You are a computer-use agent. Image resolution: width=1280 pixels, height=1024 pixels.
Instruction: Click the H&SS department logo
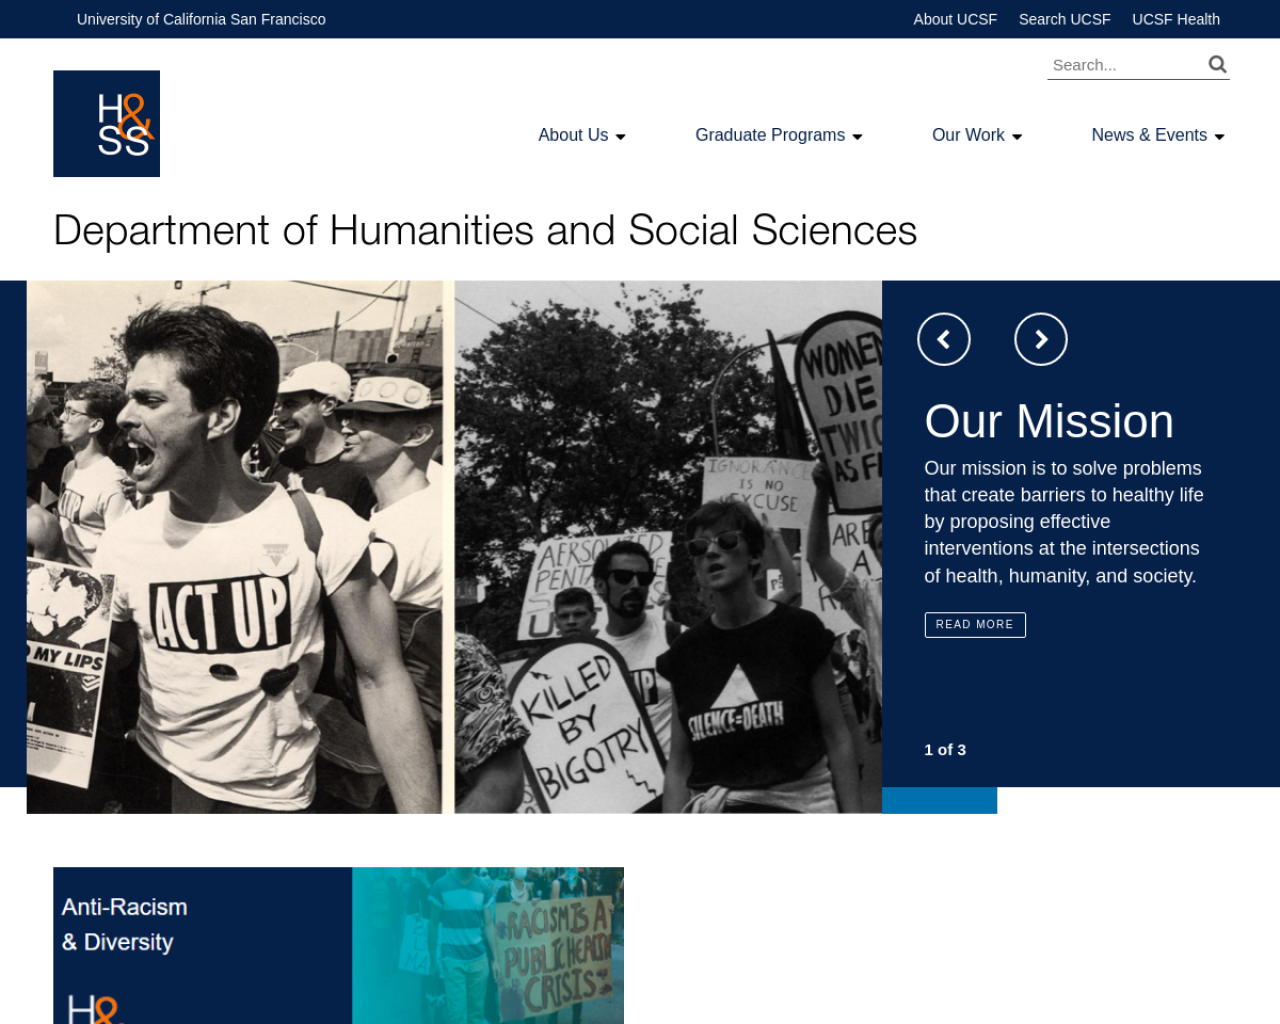[x=106, y=123]
